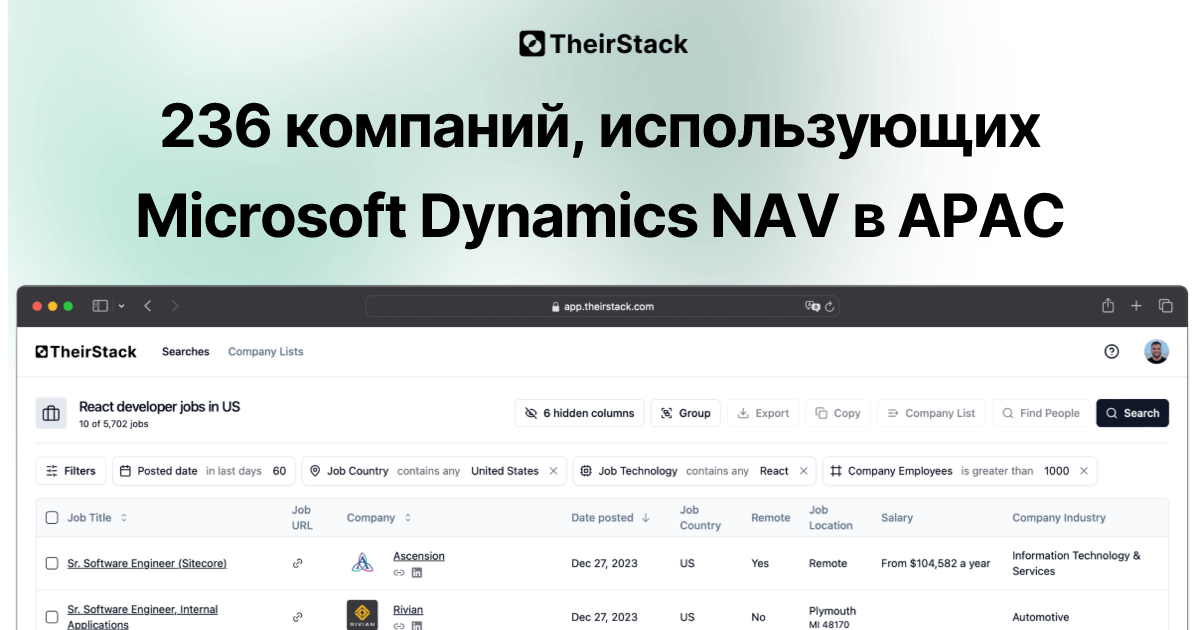
Task: Open the Sr. Software Engineer (Sitecore) job link
Action: (x=147, y=563)
